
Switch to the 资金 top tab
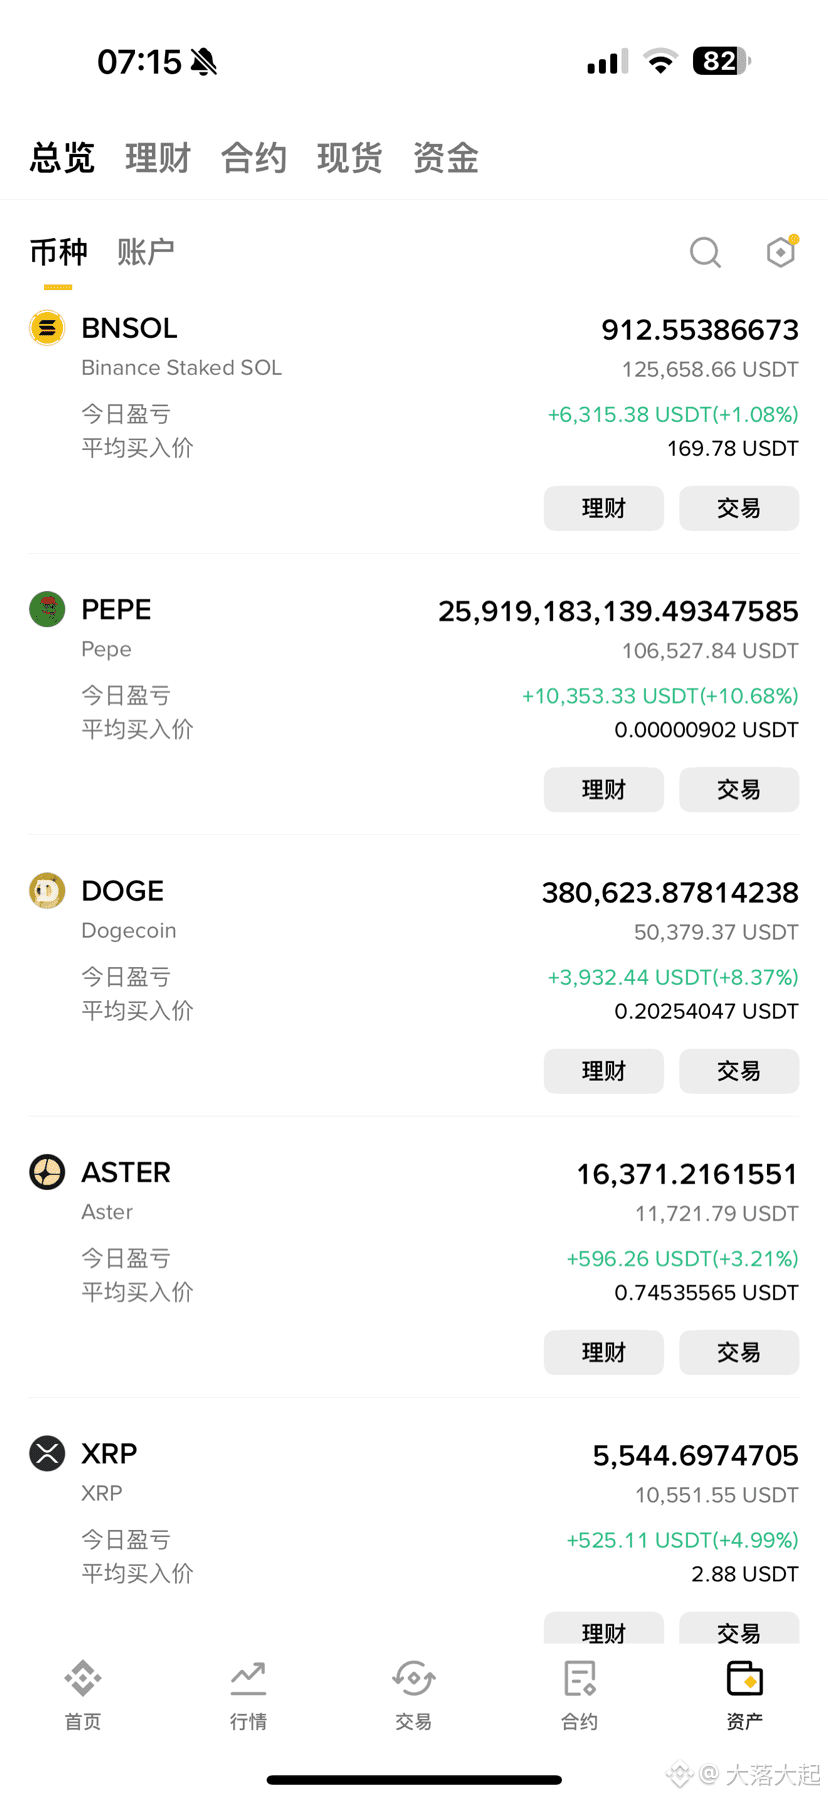tap(446, 158)
